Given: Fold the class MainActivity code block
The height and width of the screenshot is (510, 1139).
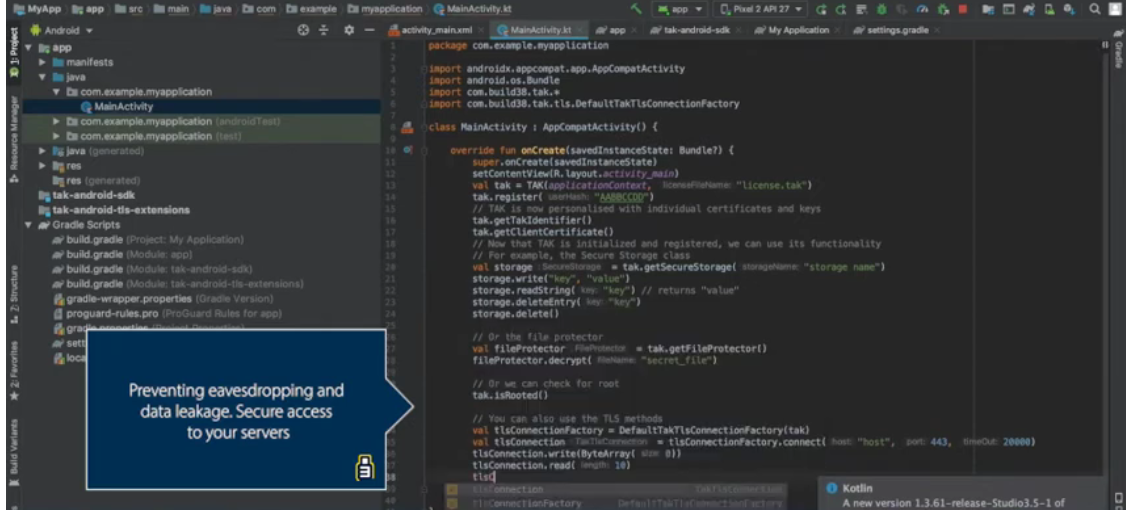Looking at the screenshot, I should coord(424,127).
